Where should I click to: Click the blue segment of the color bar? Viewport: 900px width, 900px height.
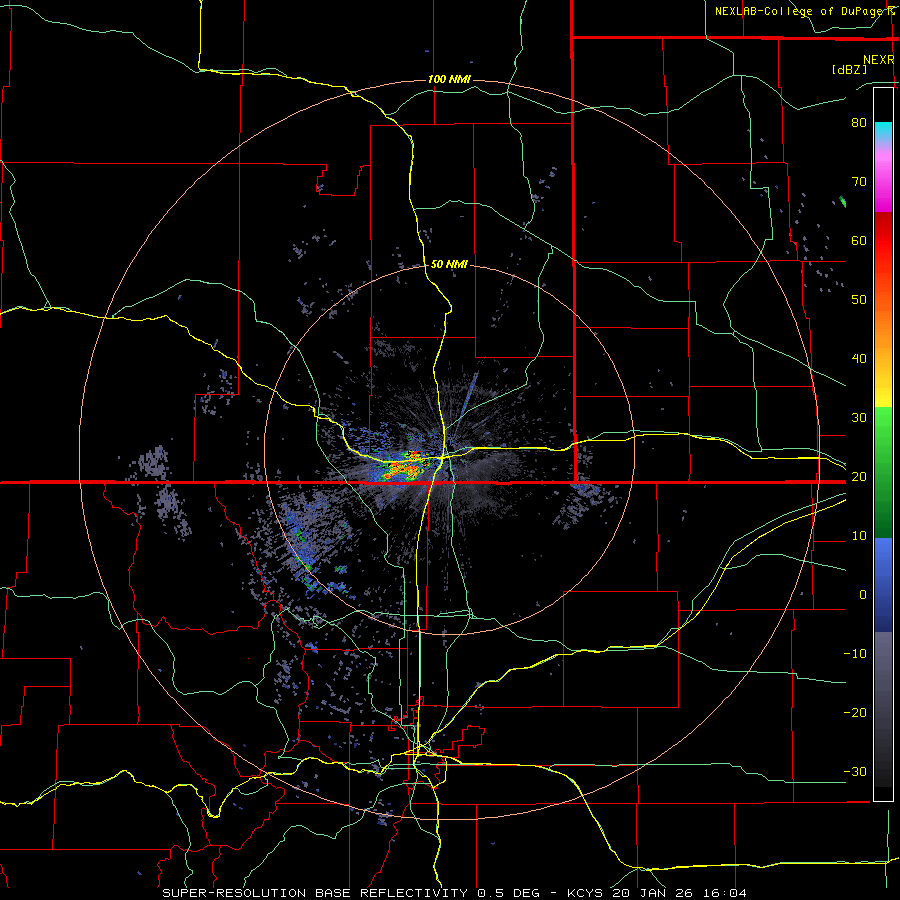[x=883, y=585]
